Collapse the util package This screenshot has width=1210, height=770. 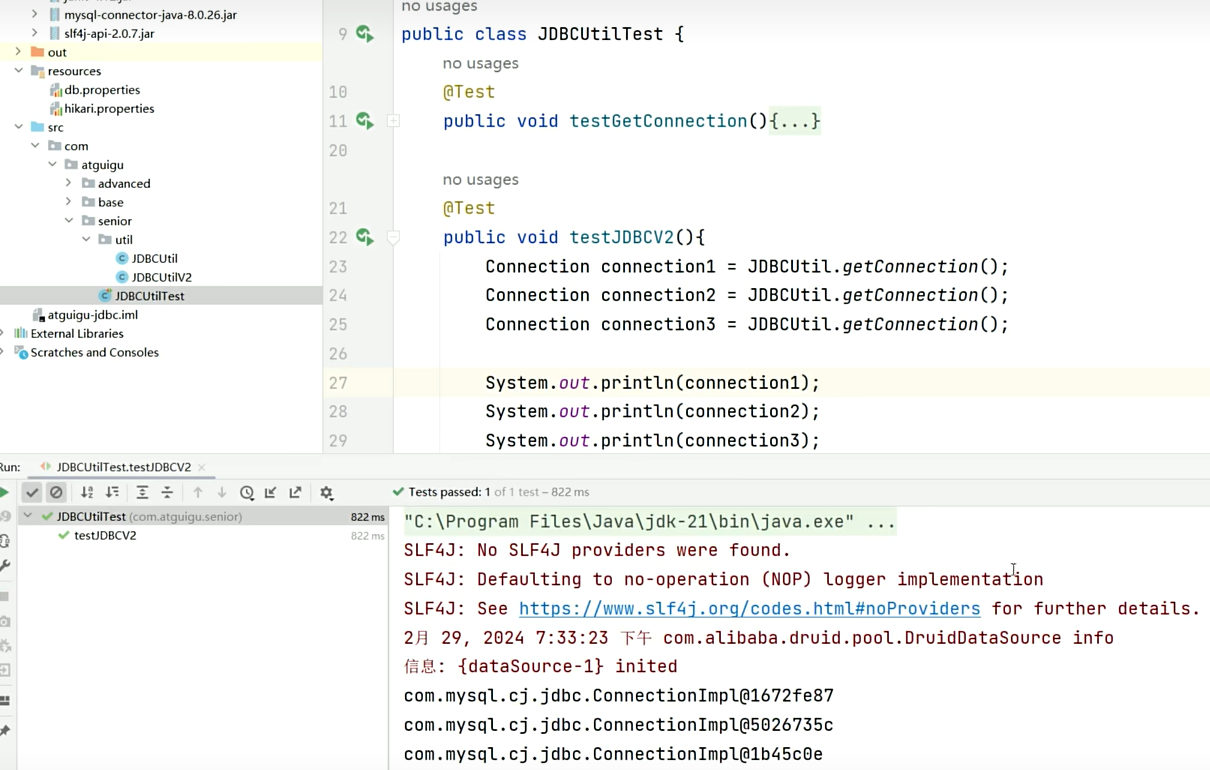point(86,240)
